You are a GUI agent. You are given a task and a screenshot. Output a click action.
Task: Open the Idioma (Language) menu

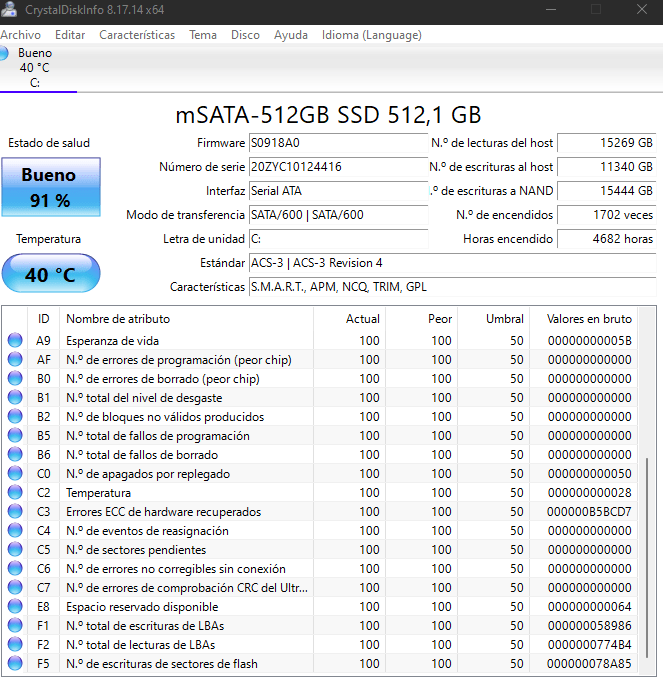click(x=371, y=35)
